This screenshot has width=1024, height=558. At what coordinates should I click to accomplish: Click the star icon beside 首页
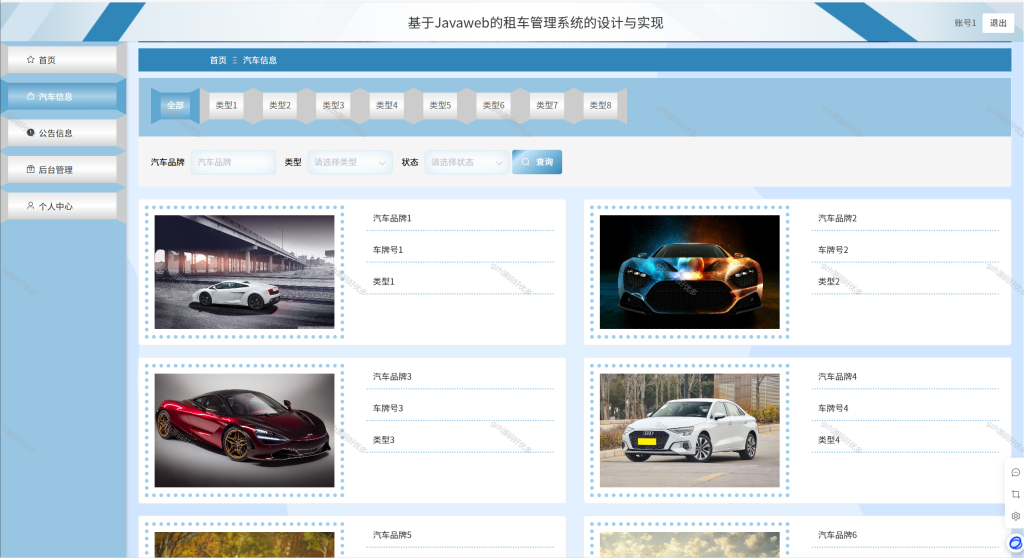[x=30, y=59]
